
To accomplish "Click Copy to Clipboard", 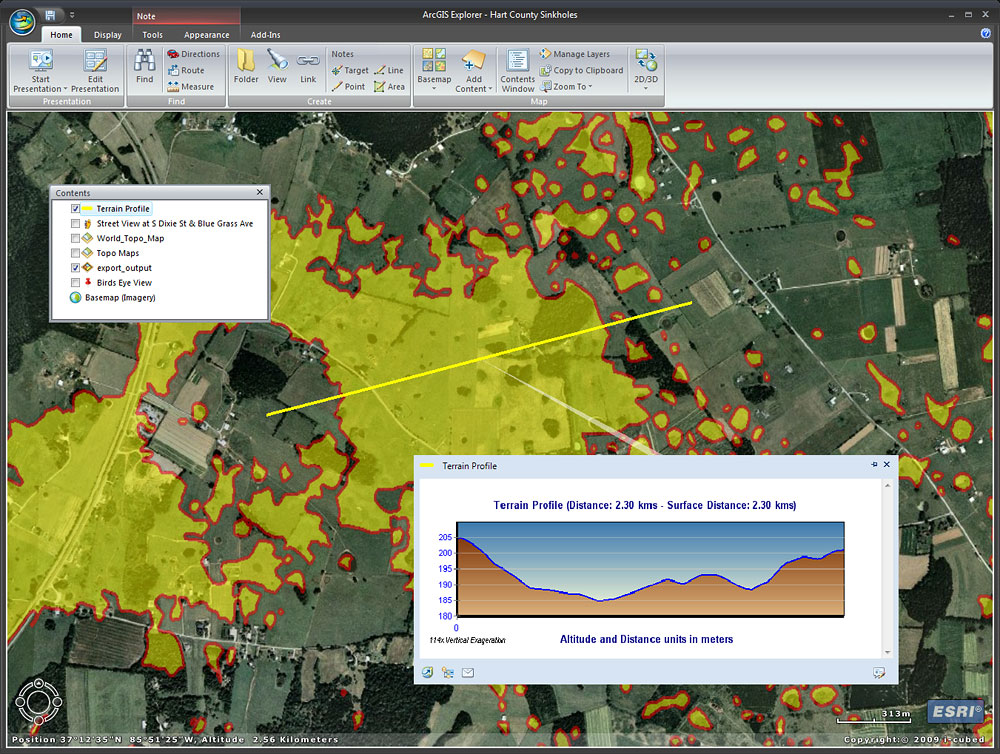I will [x=582, y=70].
